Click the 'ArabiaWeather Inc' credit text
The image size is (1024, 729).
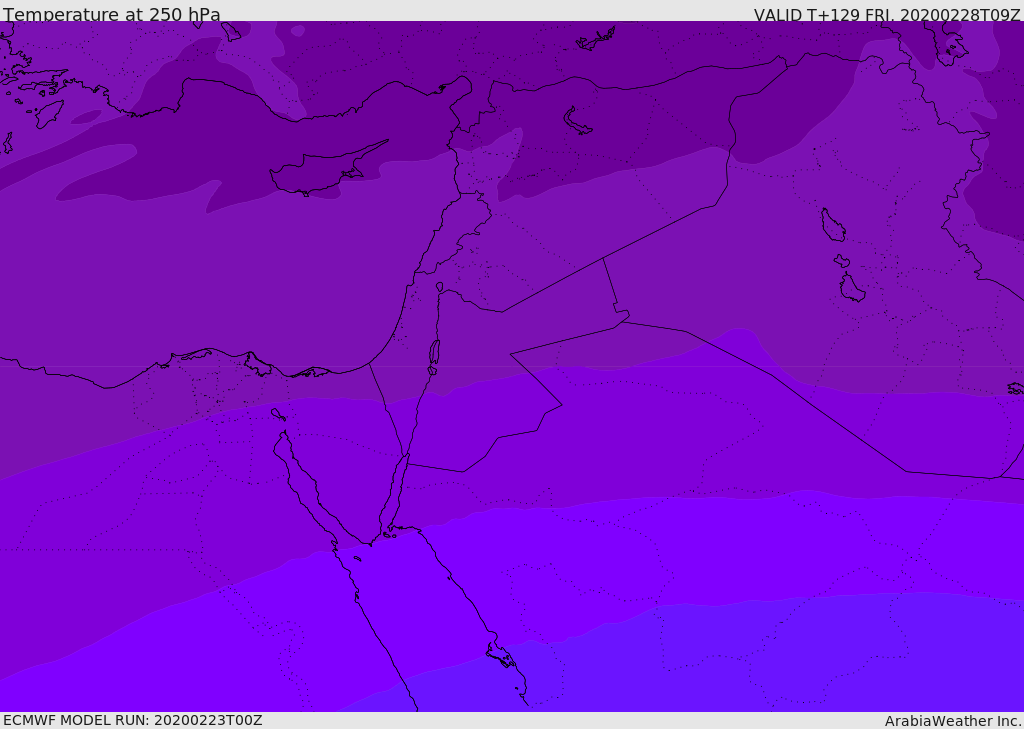(952, 721)
